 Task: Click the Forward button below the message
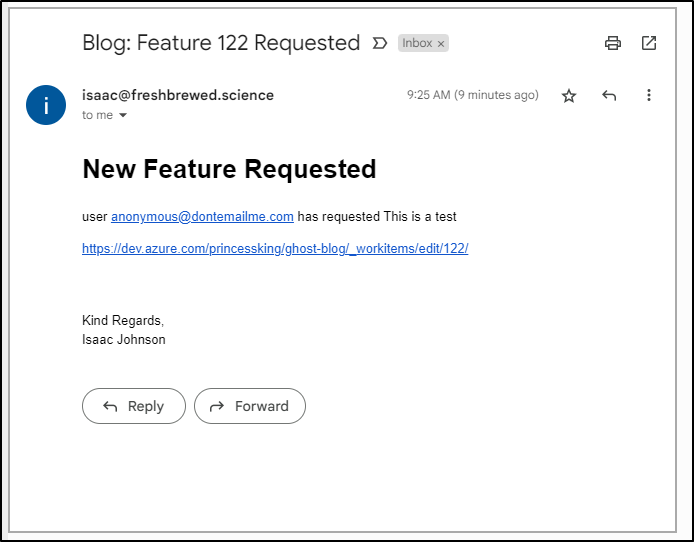250,406
